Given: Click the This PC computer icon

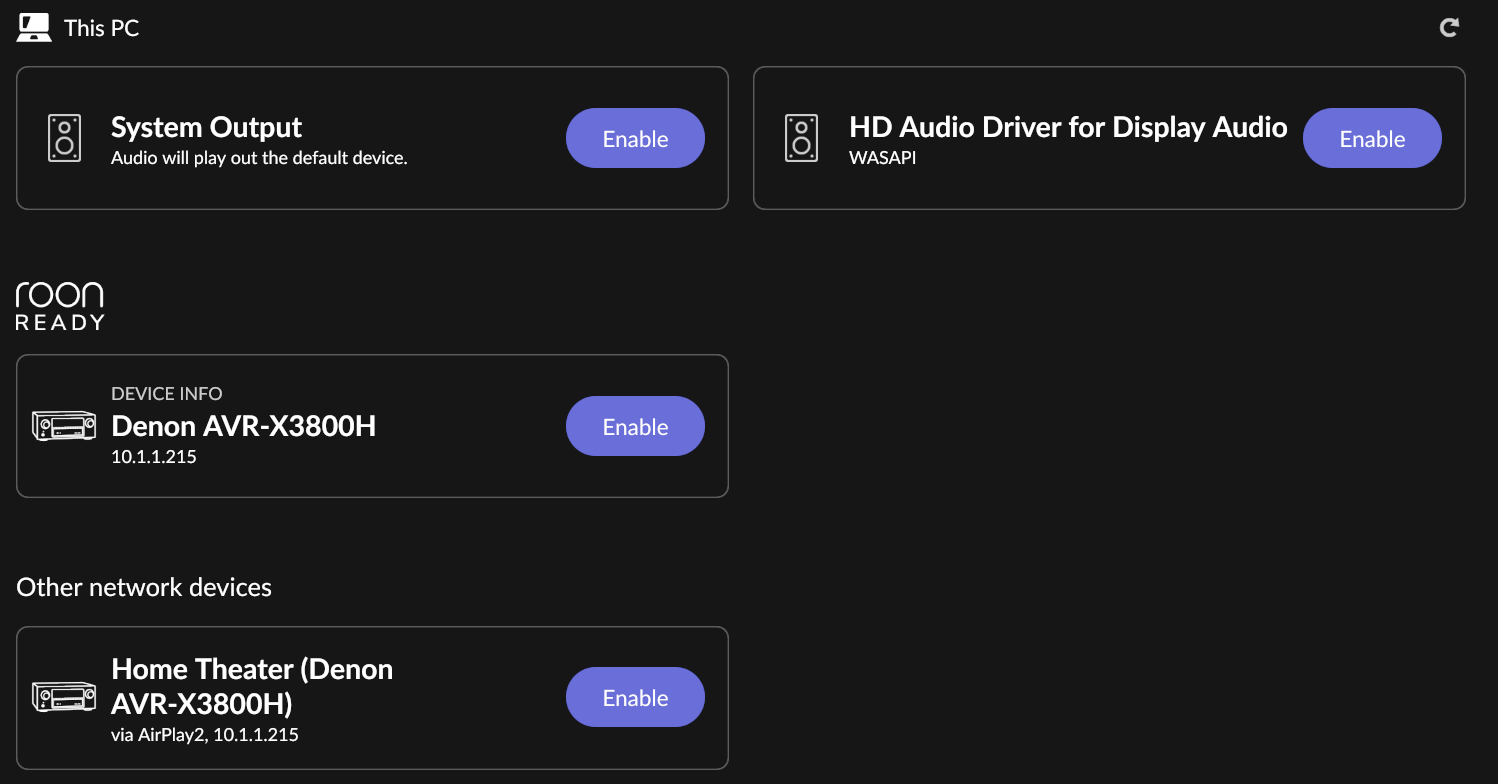Looking at the screenshot, I should click(x=35, y=28).
